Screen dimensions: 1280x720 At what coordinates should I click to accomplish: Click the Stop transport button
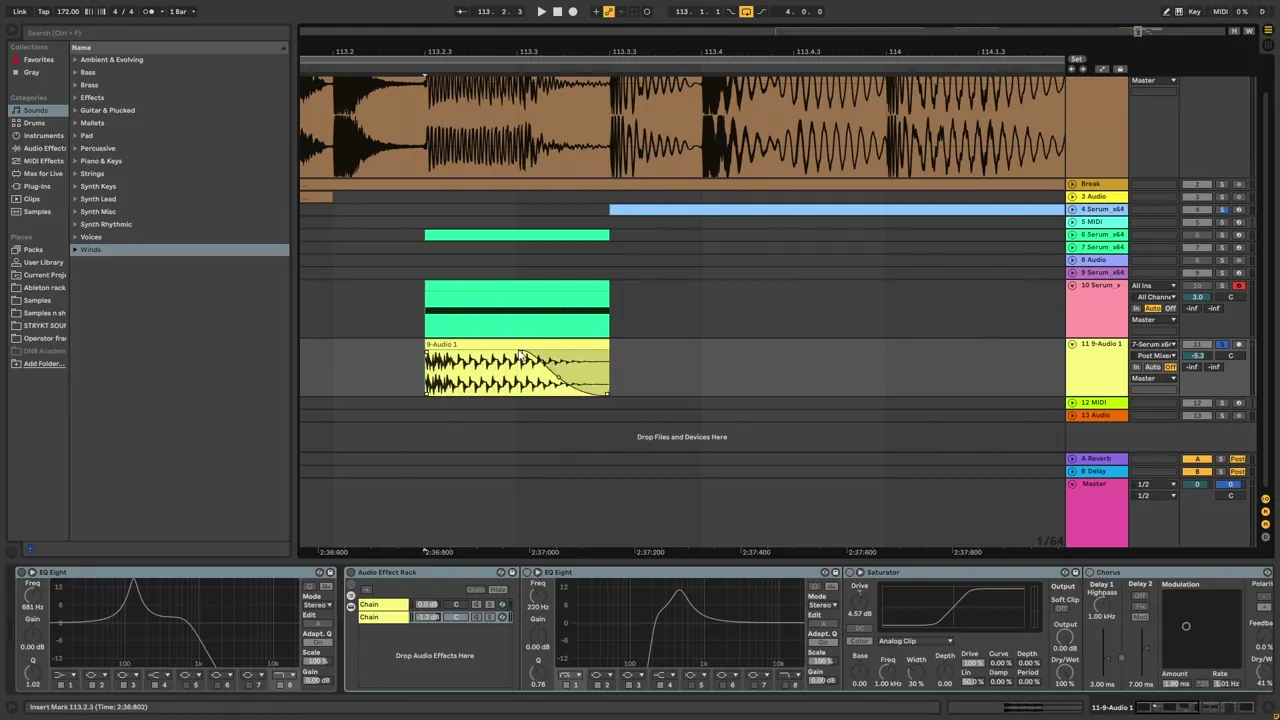coord(557,12)
